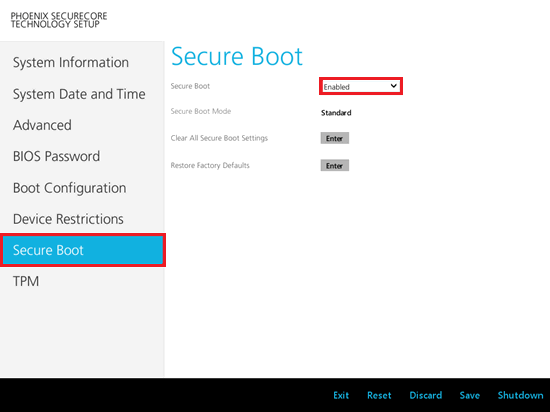Viewport: 550px width, 412px height.
Task: Click Enter for Restore Factory Defaults
Action: pyautogui.click(x=335, y=166)
